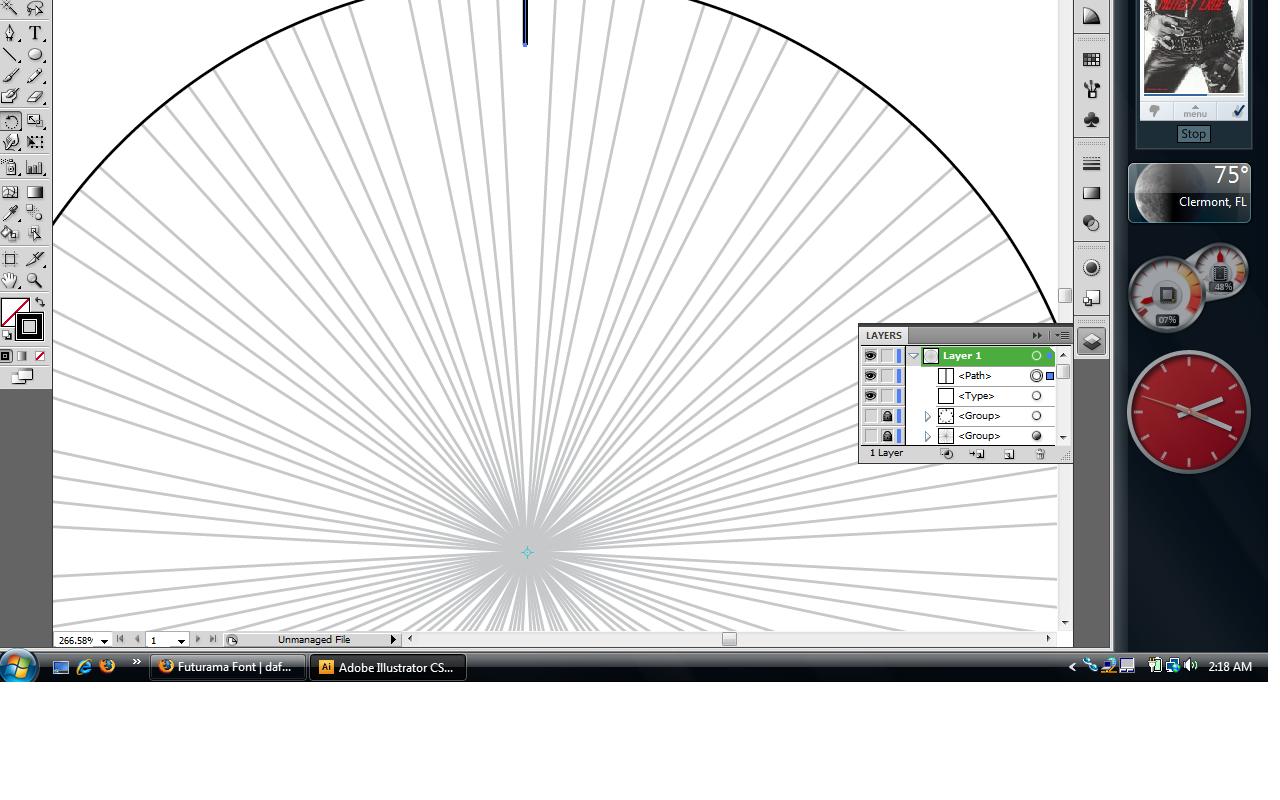Select the Eyedropper tool
The image size is (1280, 800).
(11, 213)
